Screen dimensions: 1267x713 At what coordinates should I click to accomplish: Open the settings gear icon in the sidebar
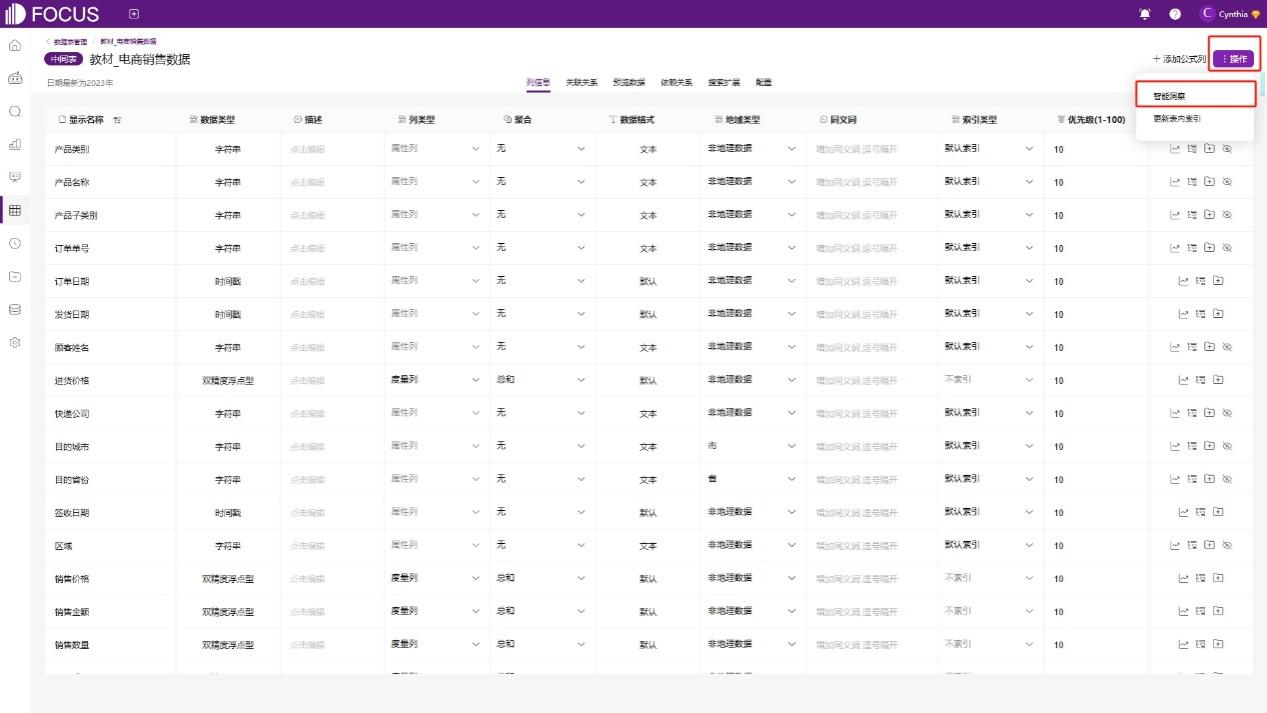[13, 343]
